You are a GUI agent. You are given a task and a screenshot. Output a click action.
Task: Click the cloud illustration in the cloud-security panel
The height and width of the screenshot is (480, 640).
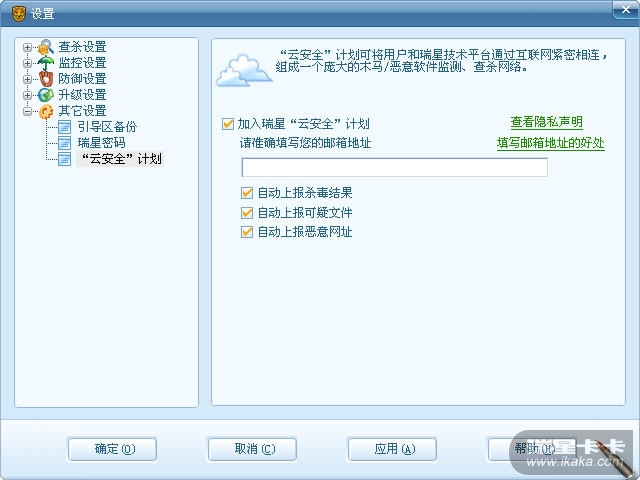[244, 70]
